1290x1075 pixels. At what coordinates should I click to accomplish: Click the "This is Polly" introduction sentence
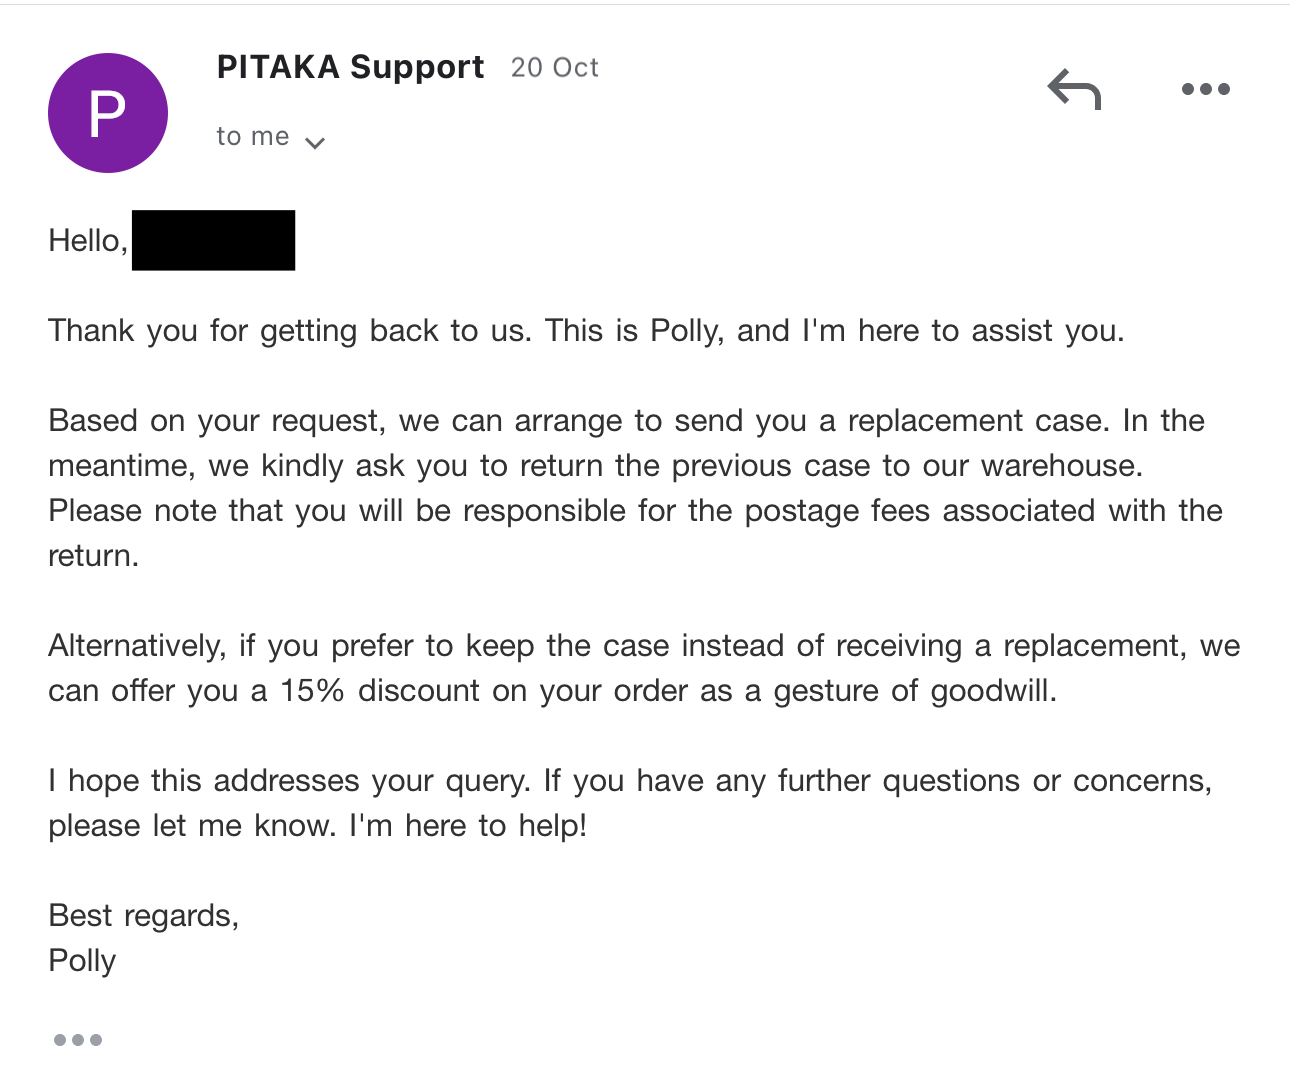click(x=835, y=331)
